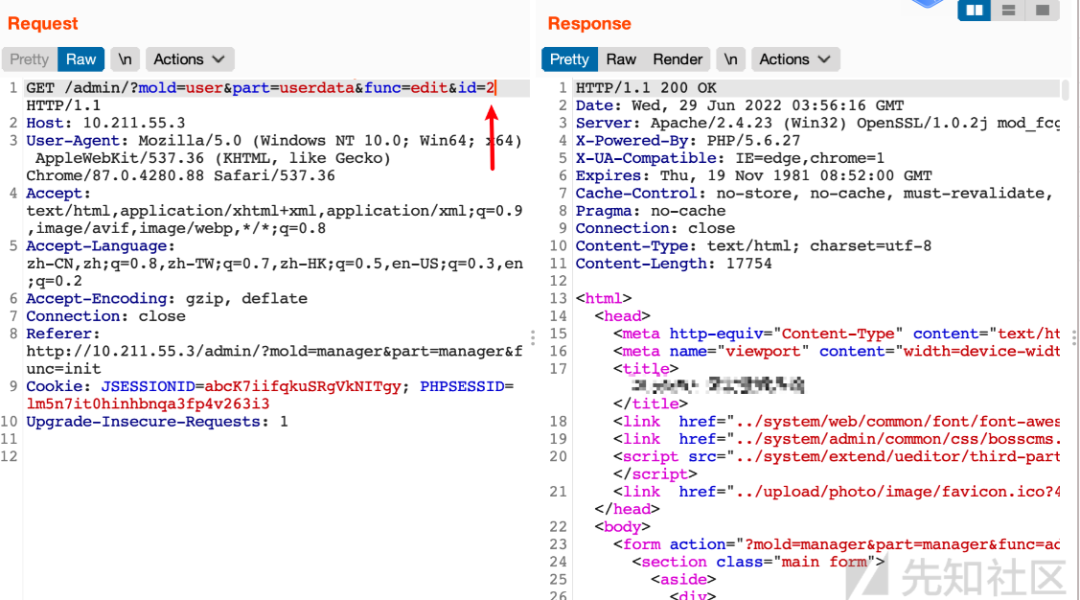Click the 'X-UA-Compatible' response header
Screen dimensions: 1080x600
click(730, 158)
